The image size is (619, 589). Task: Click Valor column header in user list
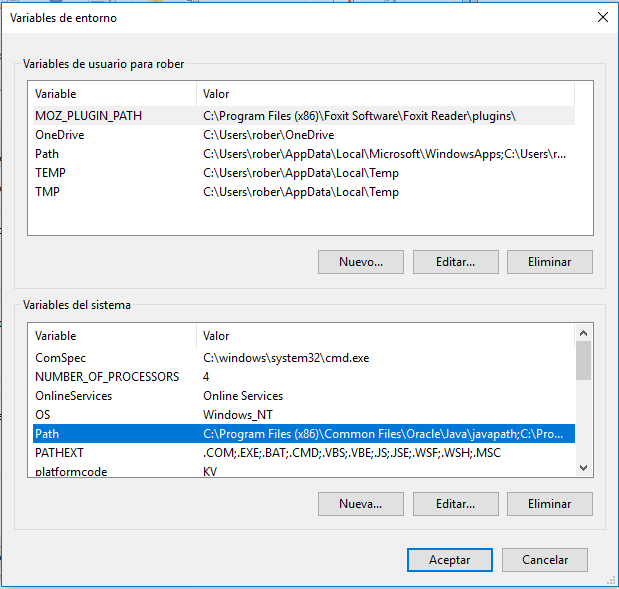[385, 94]
